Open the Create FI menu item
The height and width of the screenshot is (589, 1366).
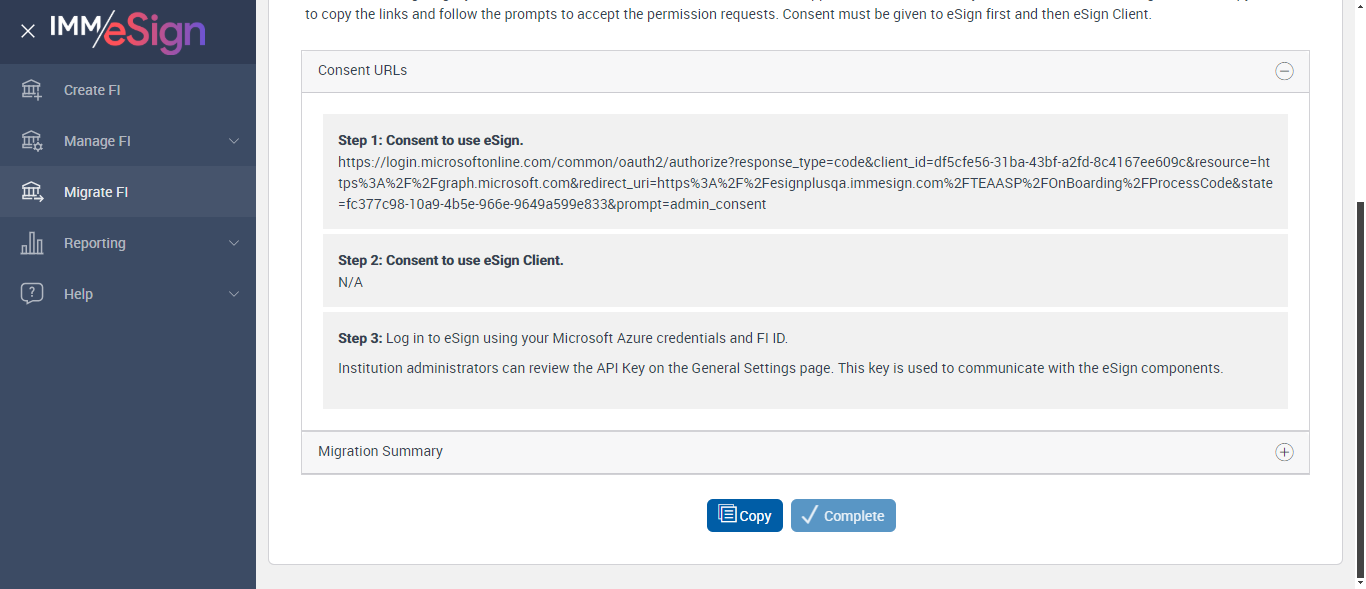[x=92, y=90]
